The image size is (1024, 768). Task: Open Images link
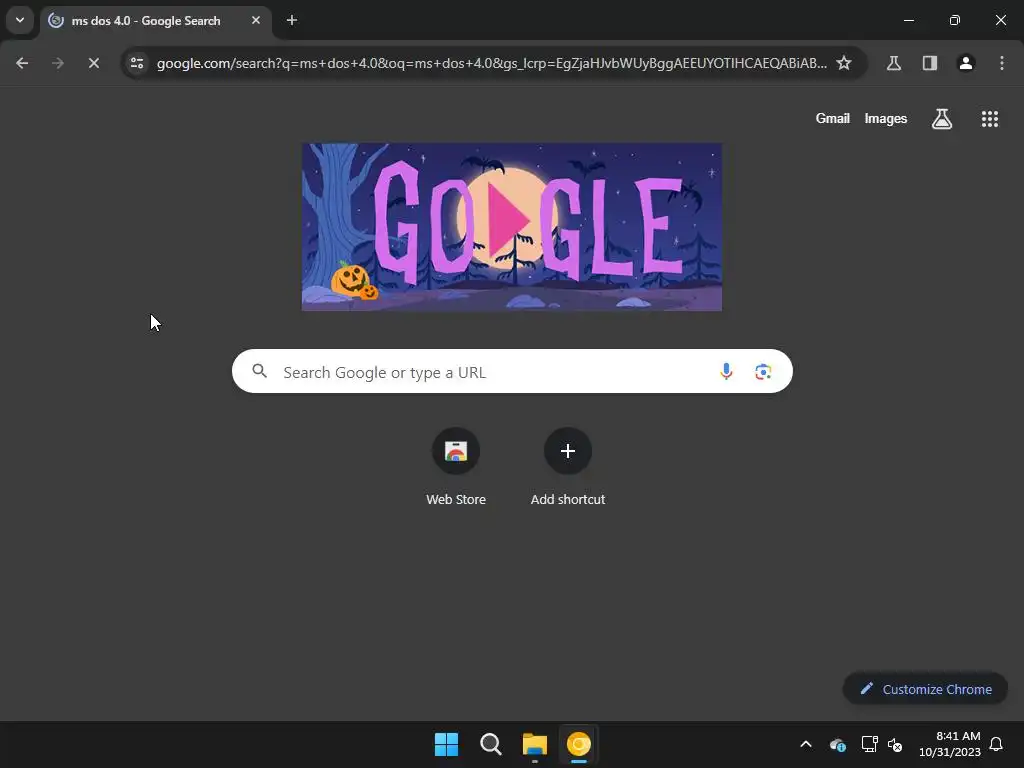[886, 118]
